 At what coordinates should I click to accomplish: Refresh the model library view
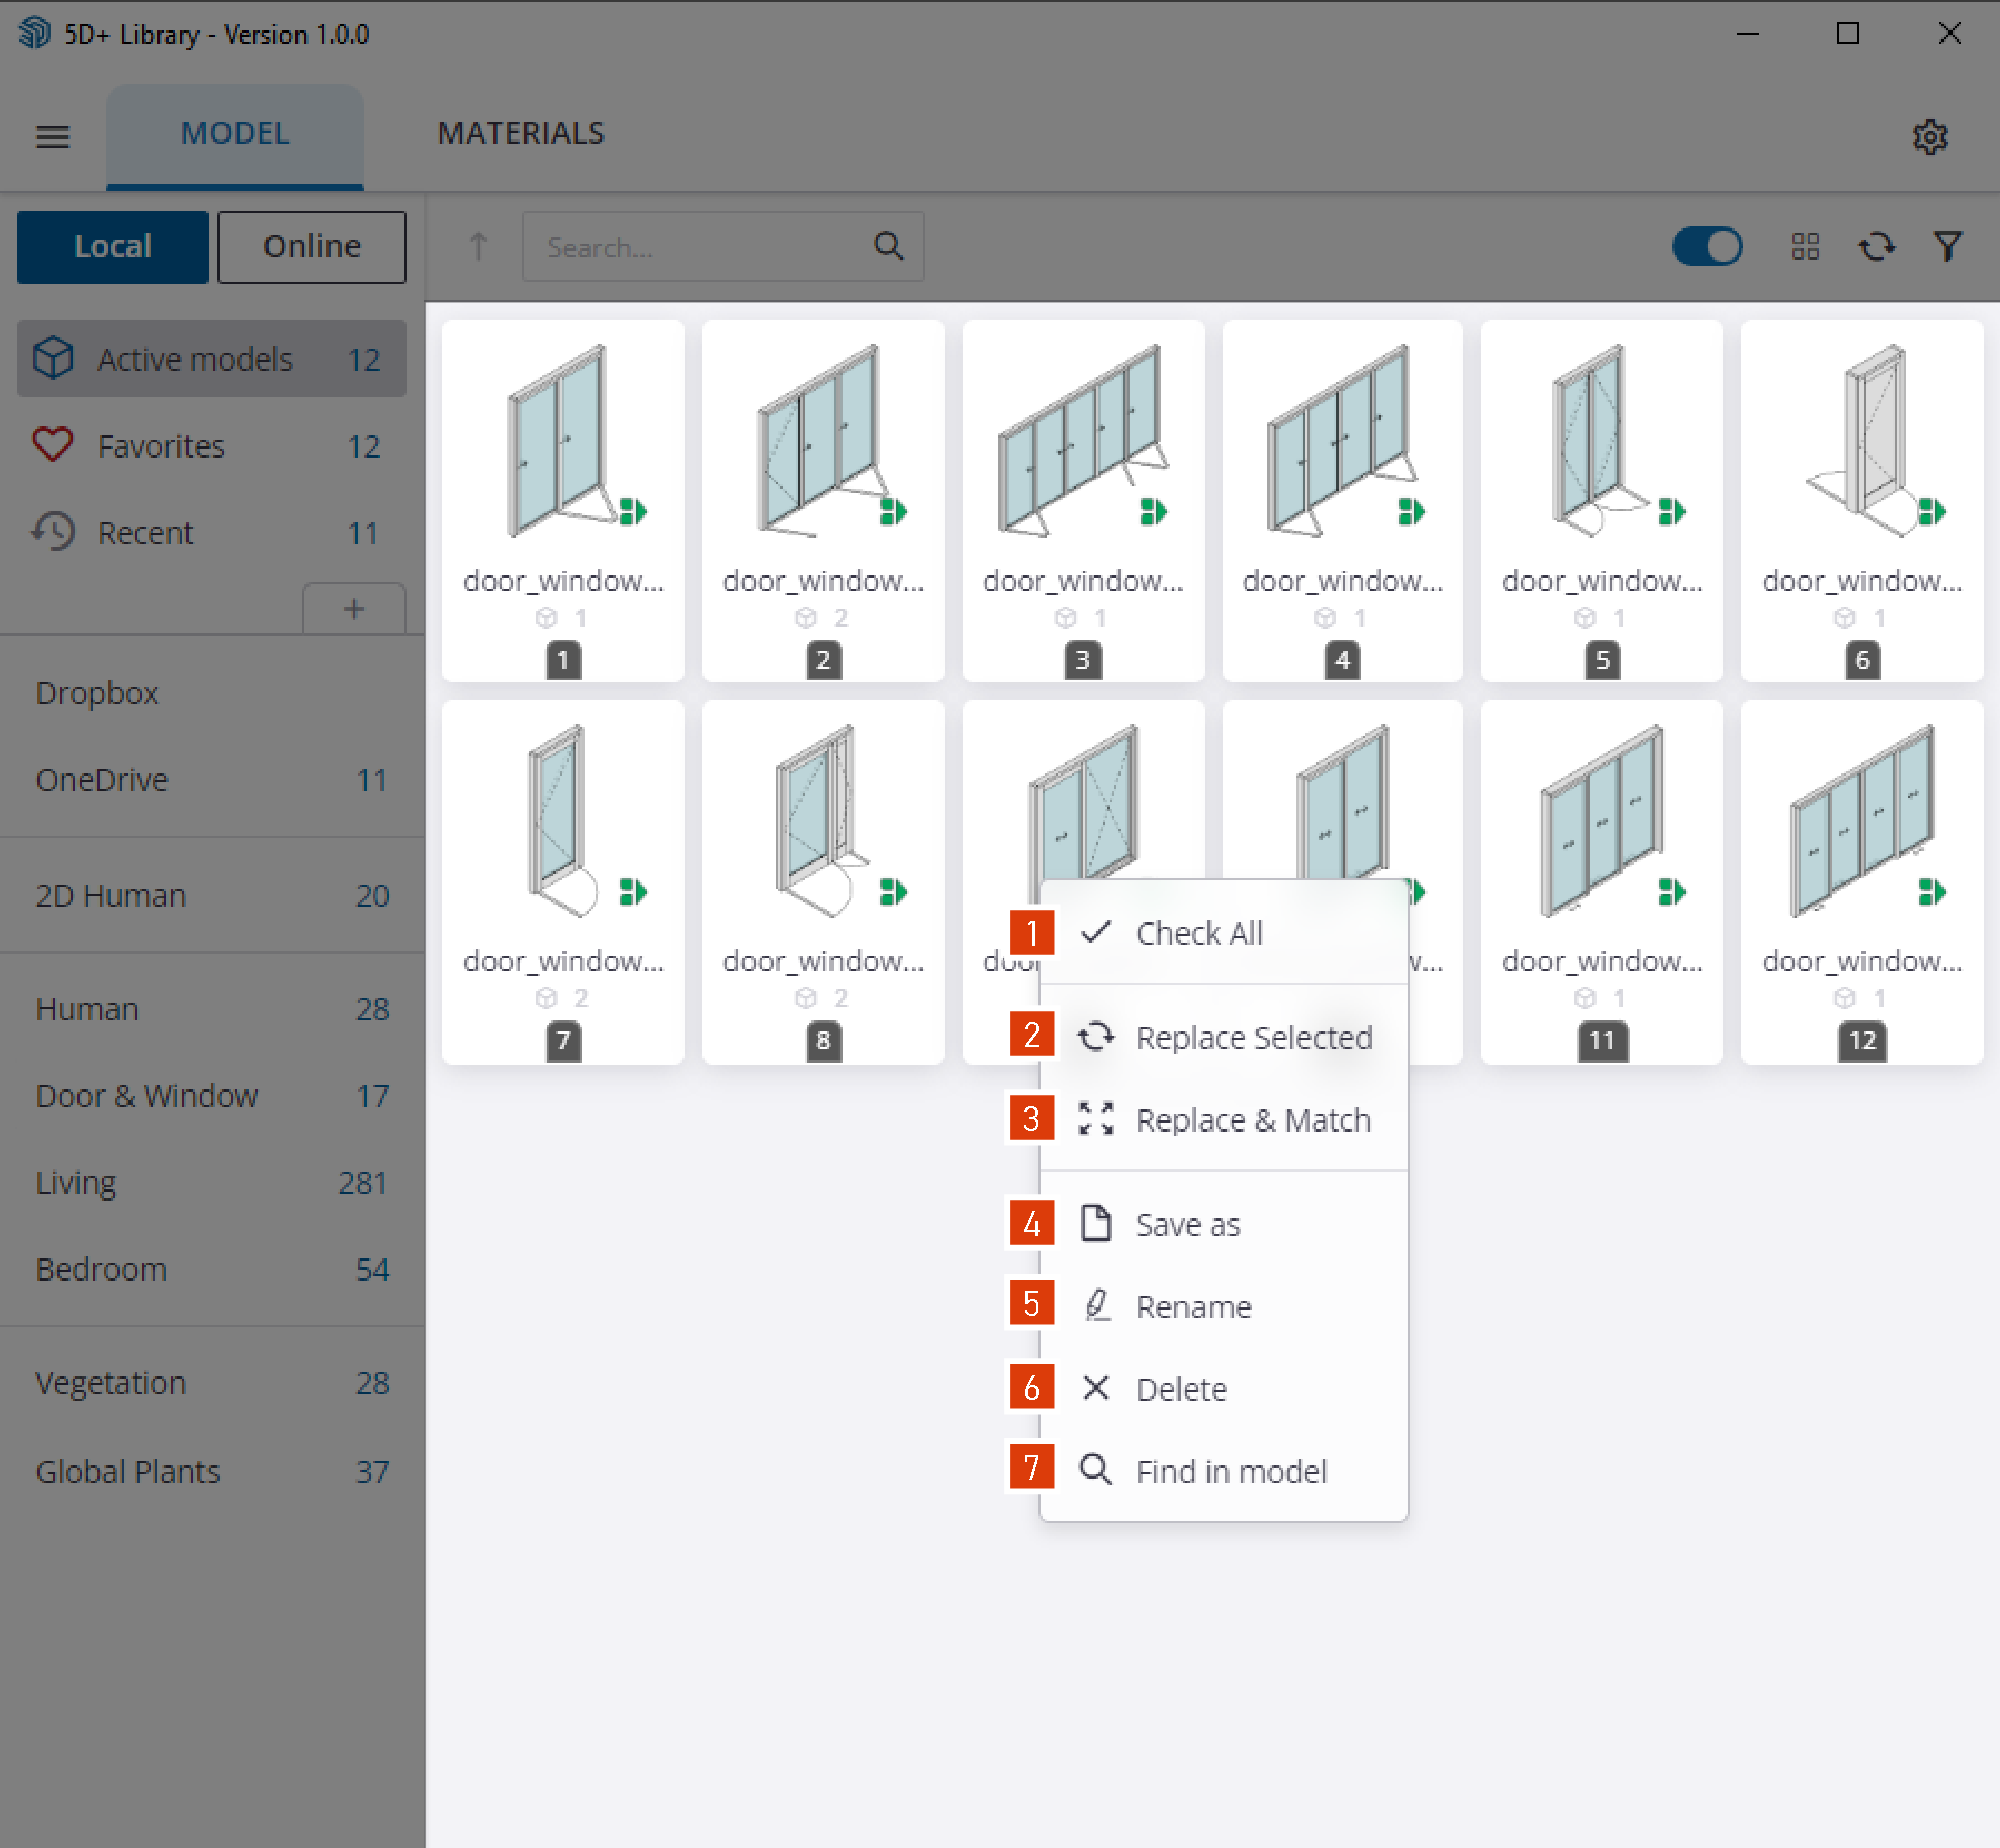(x=1877, y=247)
